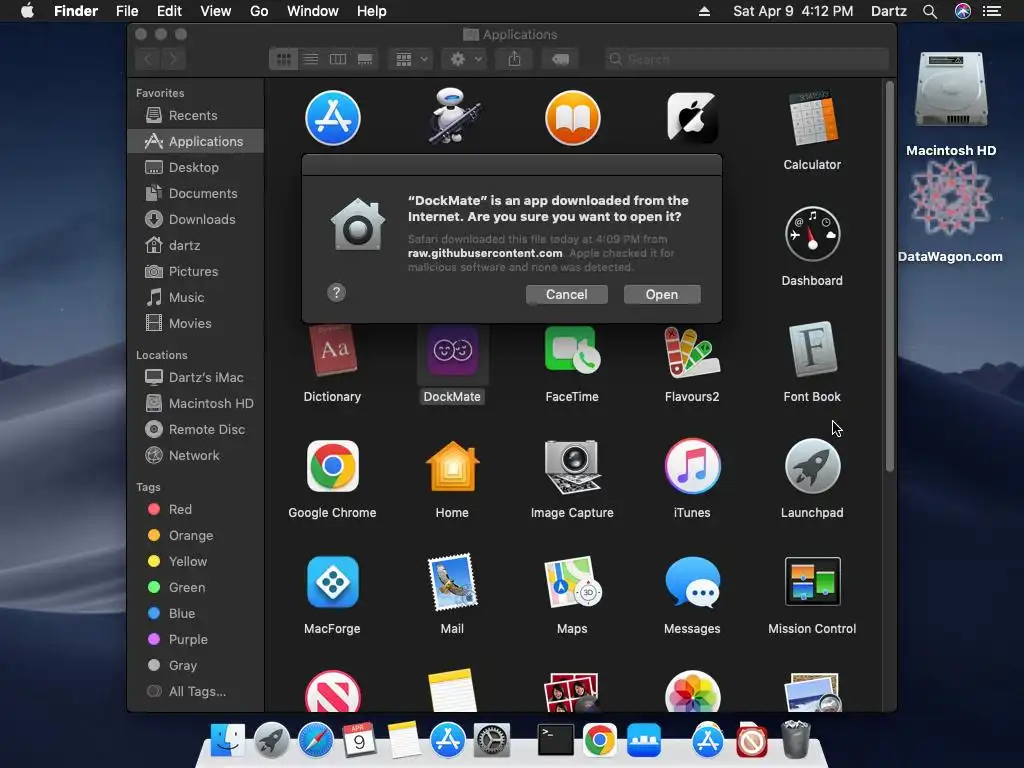
Task: Open the item grouping dropdown in the toolbar
Action: tap(411, 59)
